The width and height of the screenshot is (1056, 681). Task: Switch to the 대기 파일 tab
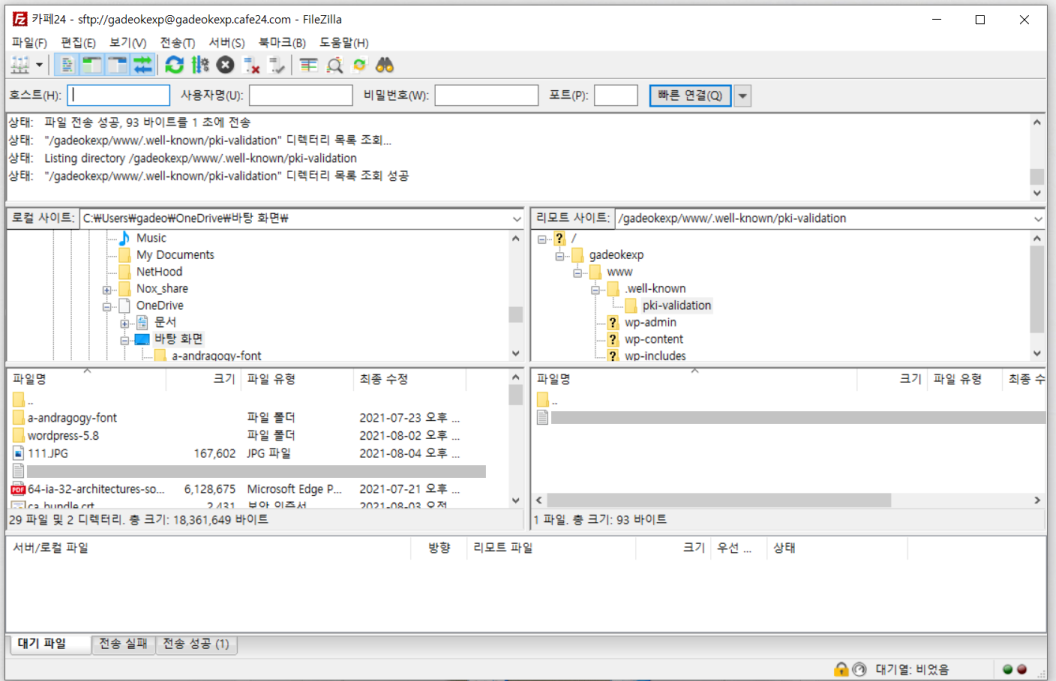point(51,644)
